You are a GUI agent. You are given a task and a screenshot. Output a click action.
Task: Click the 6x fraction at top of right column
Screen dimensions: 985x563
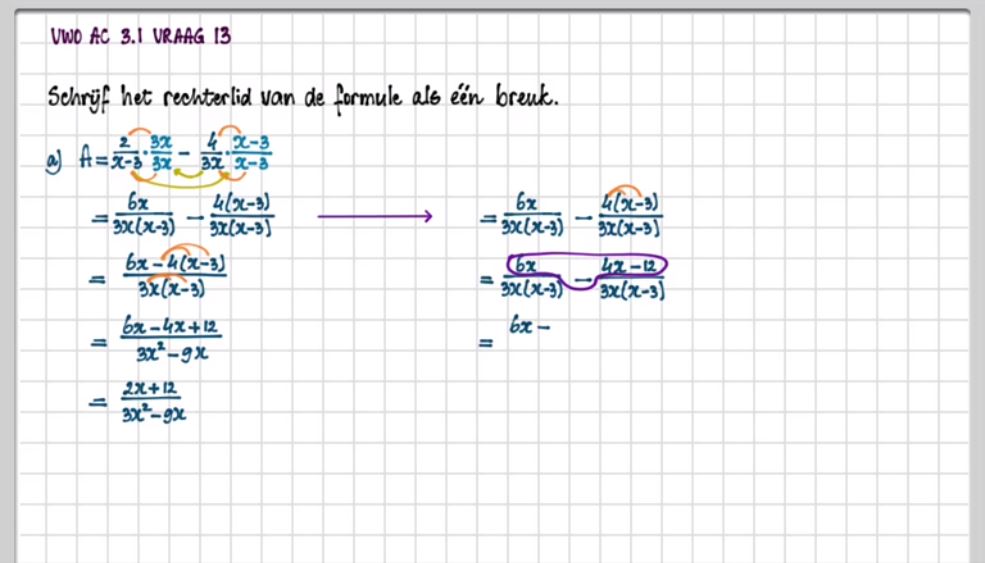coord(528,215)
